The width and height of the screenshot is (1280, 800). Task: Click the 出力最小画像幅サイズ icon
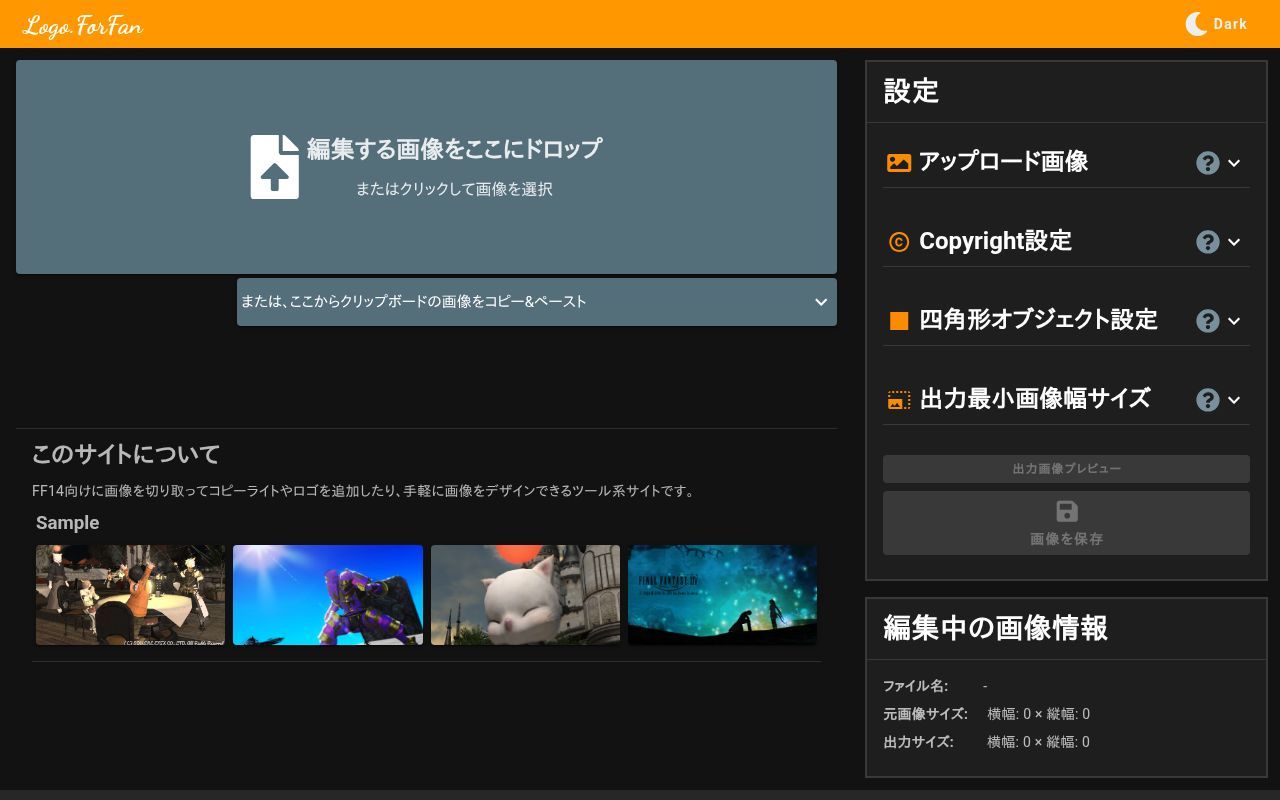tap(899, 400)
